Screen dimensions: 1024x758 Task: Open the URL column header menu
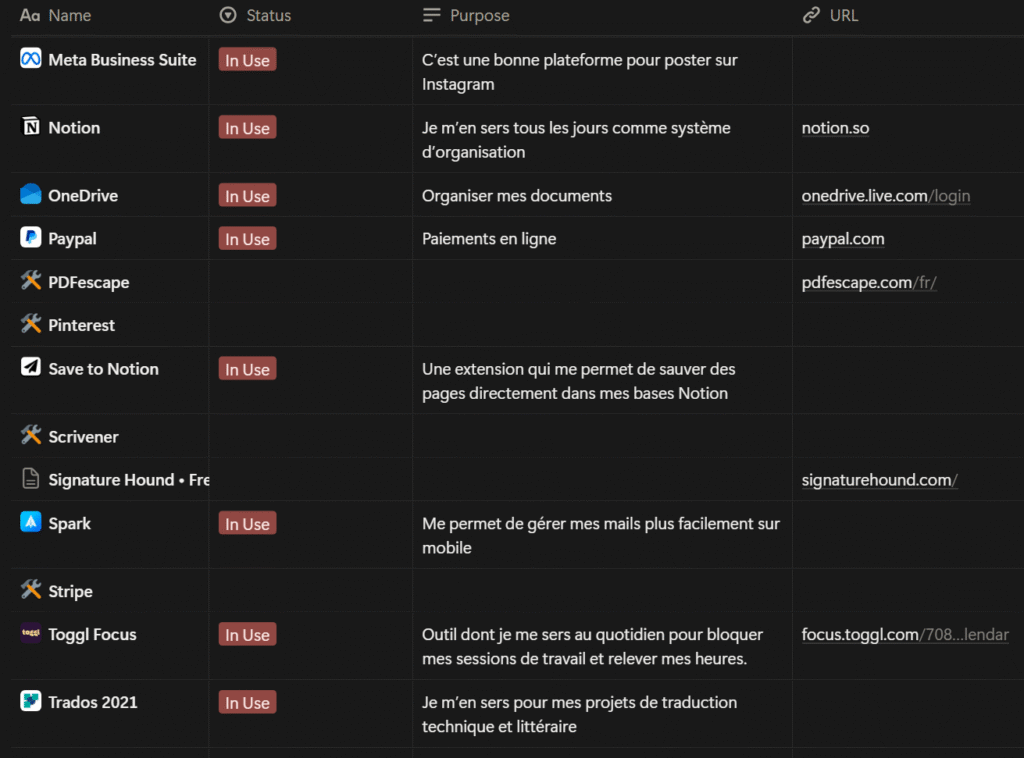[831, 15]
